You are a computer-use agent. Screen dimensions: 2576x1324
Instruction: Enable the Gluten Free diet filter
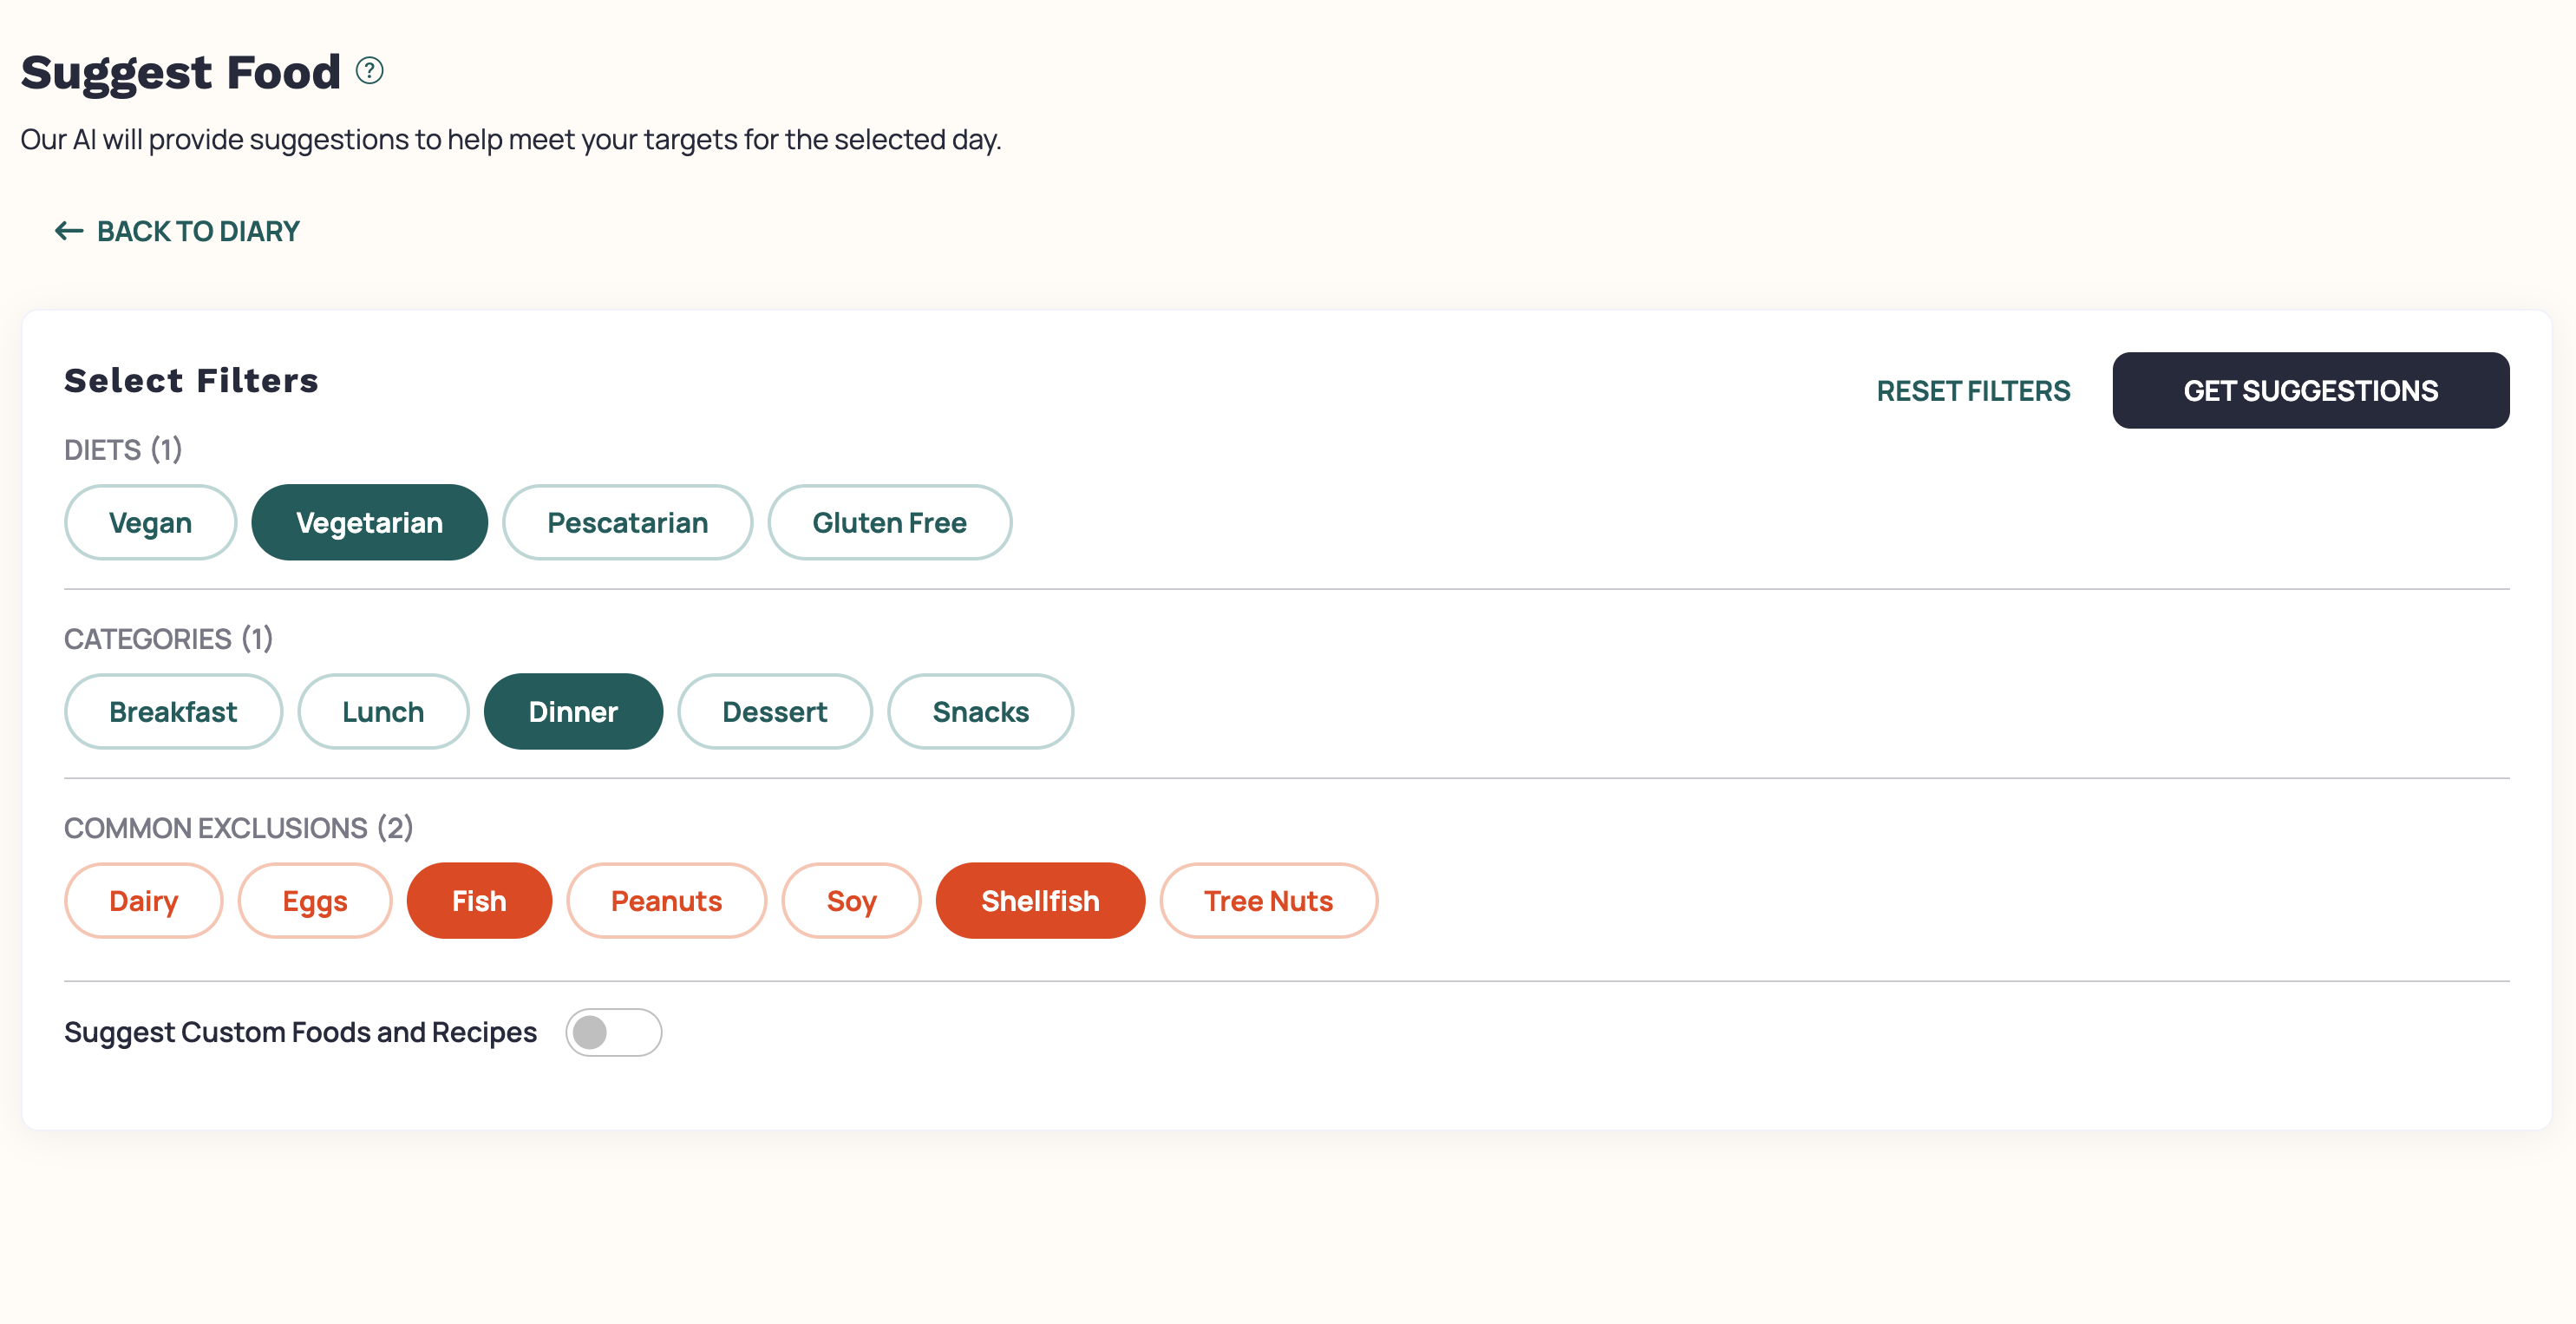[x=889, y=523]
